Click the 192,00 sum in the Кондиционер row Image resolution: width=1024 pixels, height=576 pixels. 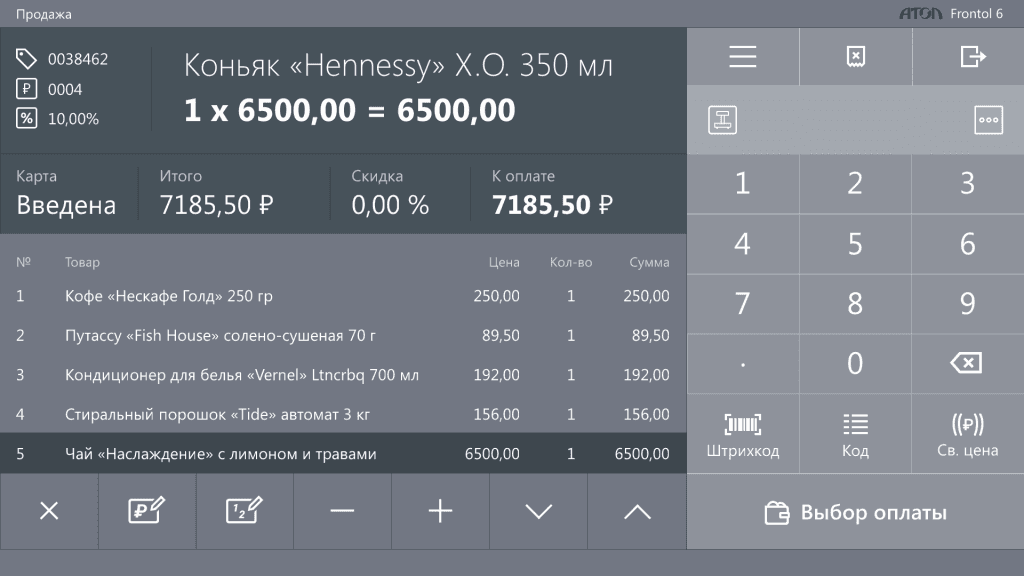click(x=647, y=375)
